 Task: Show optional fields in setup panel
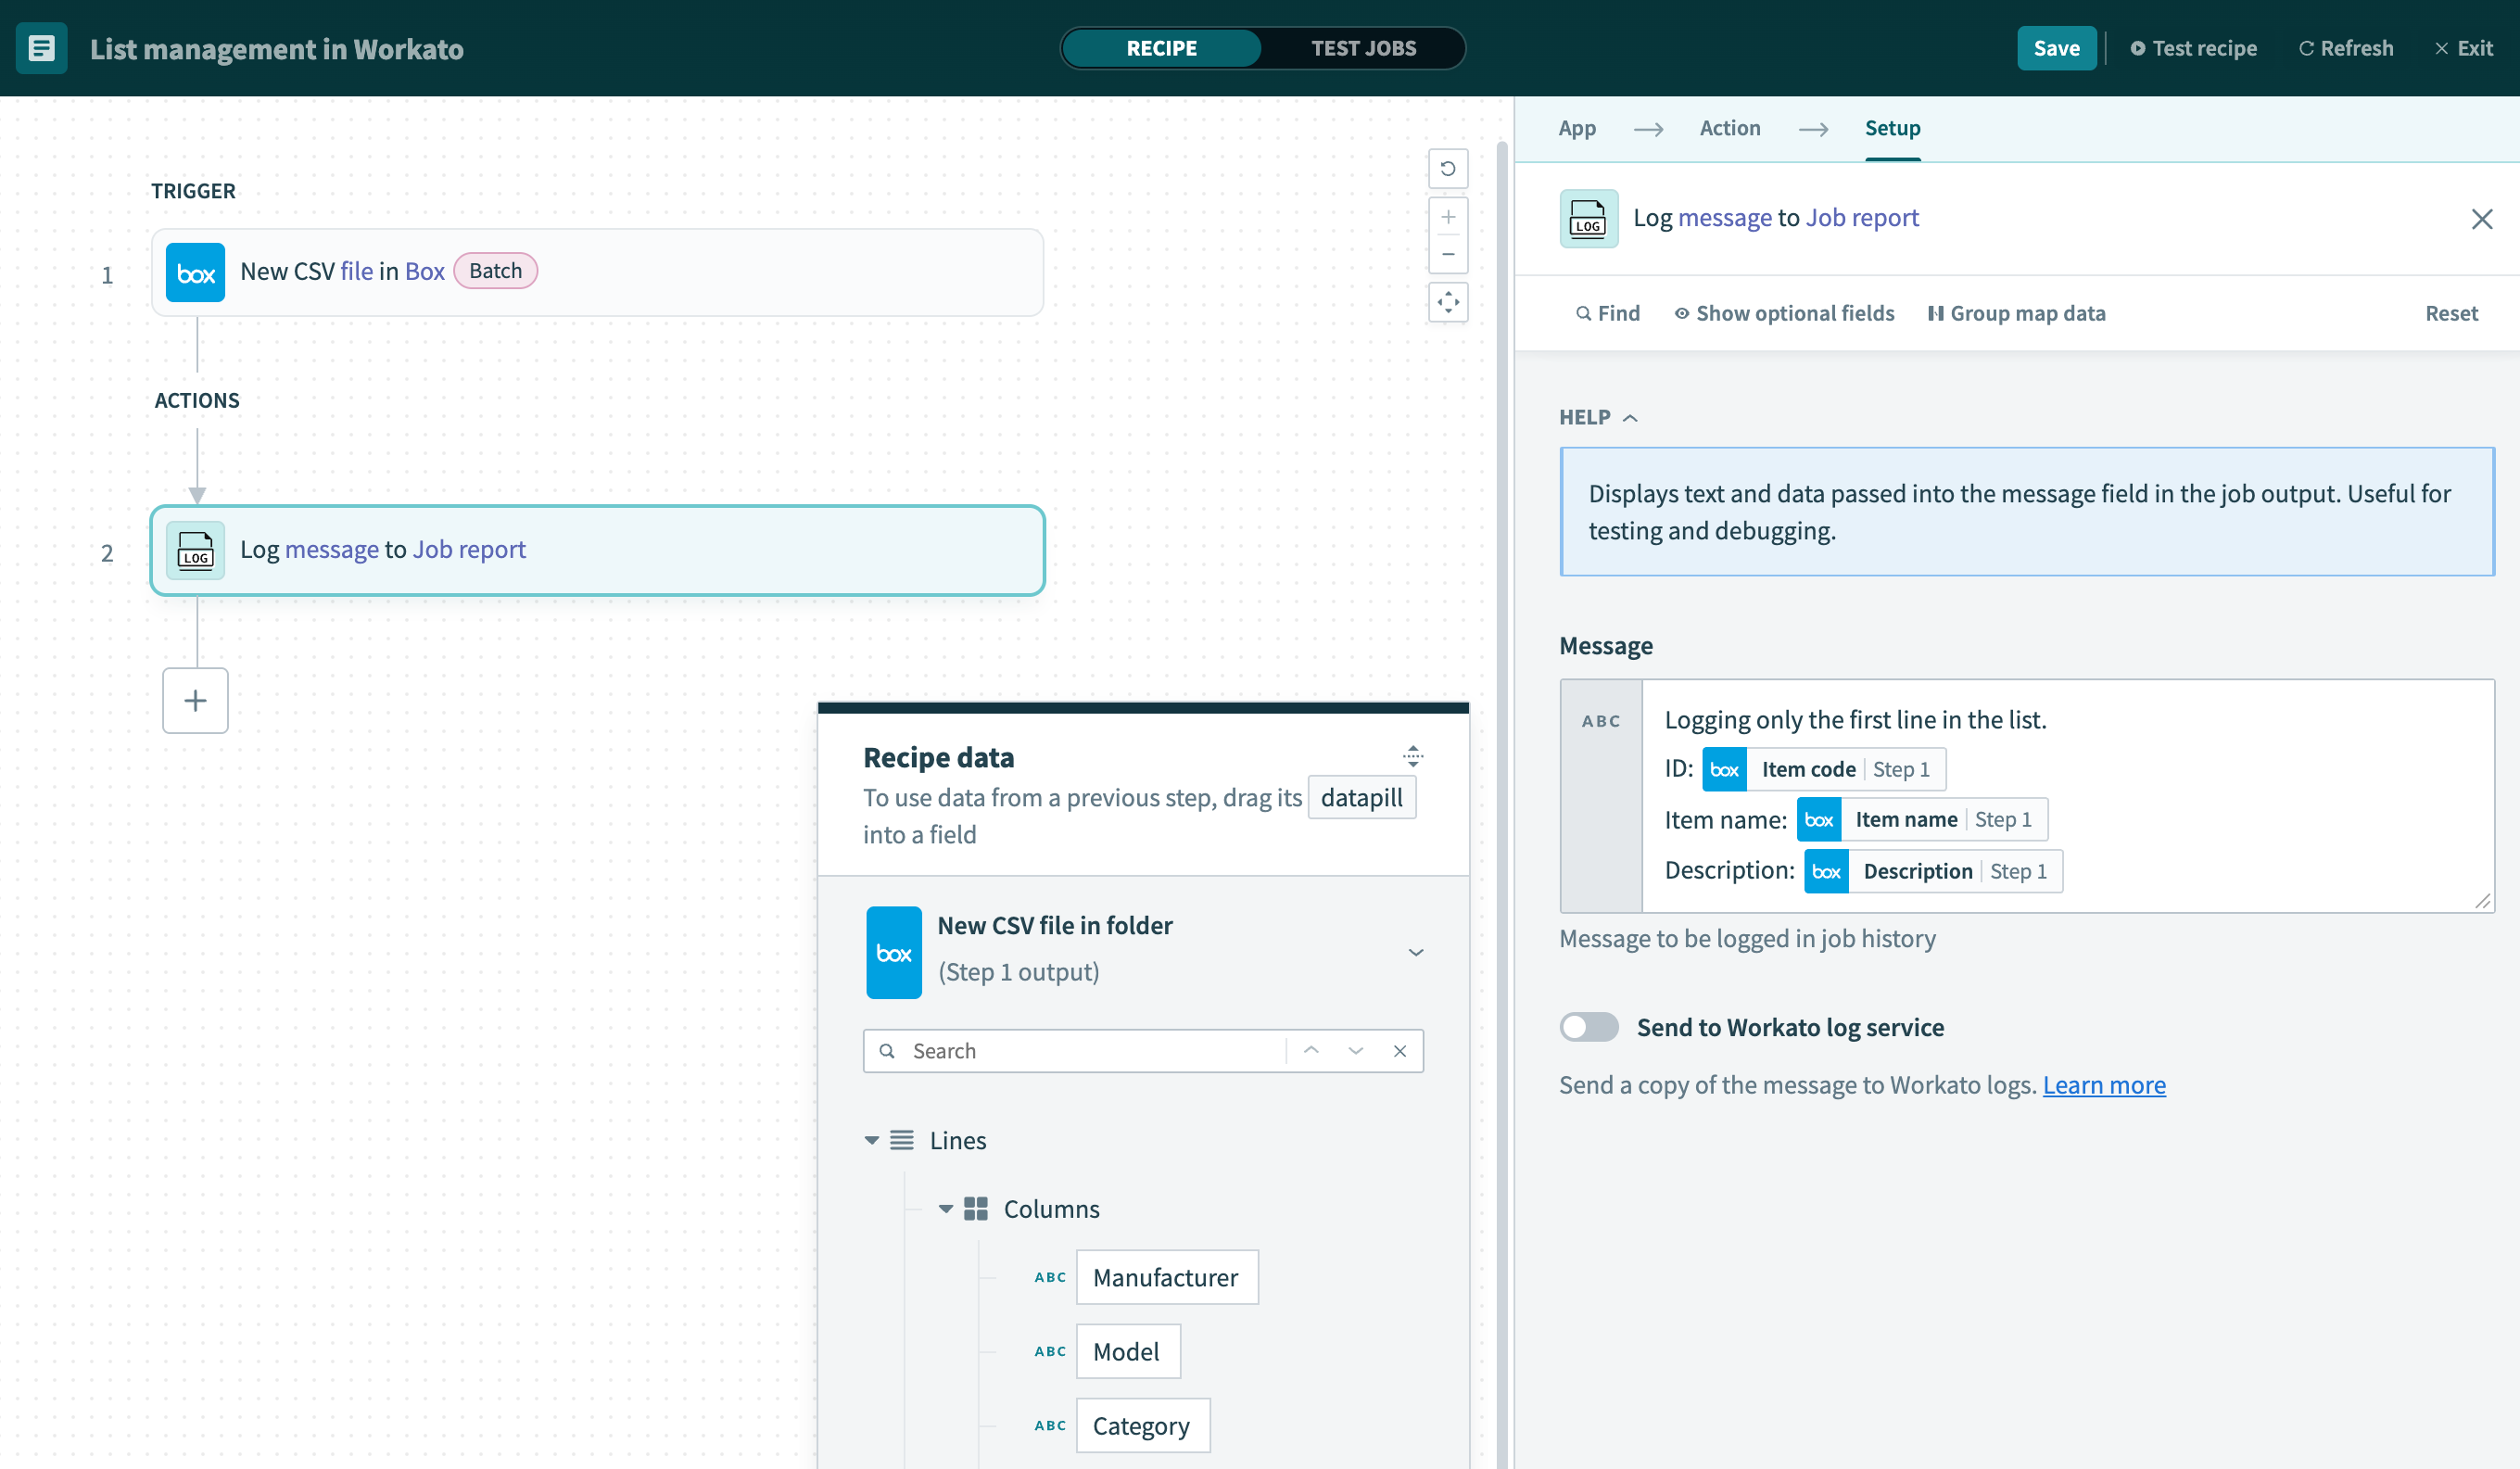[x=1784, y=313]
